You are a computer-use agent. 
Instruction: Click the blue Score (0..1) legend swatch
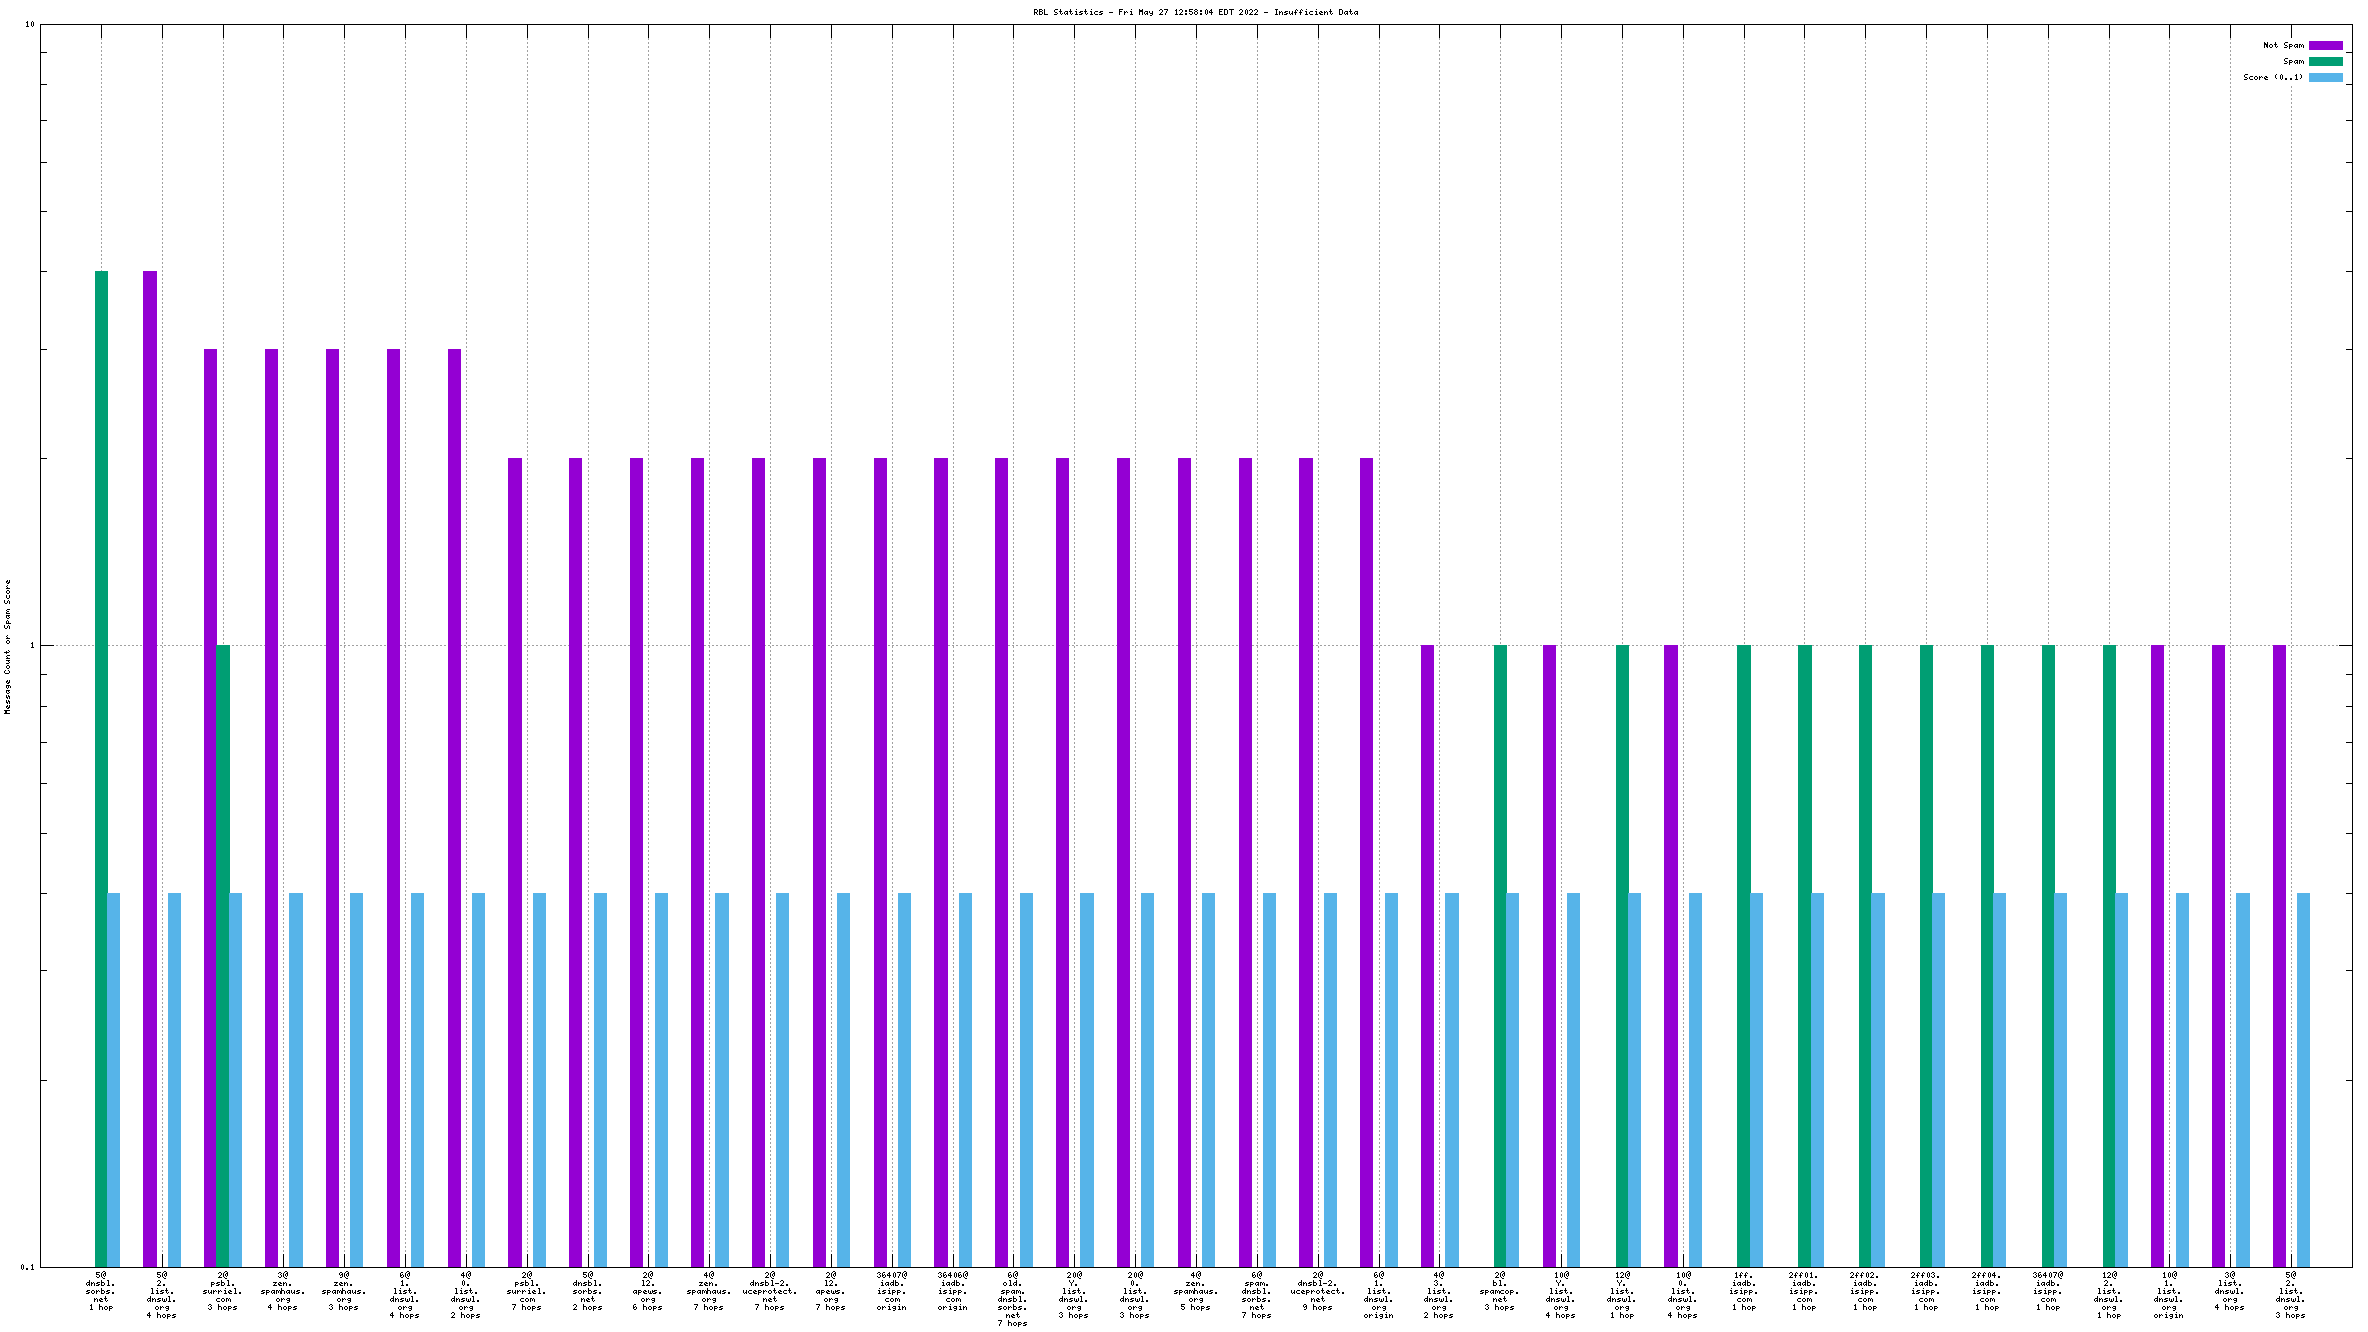point(2325,77)
